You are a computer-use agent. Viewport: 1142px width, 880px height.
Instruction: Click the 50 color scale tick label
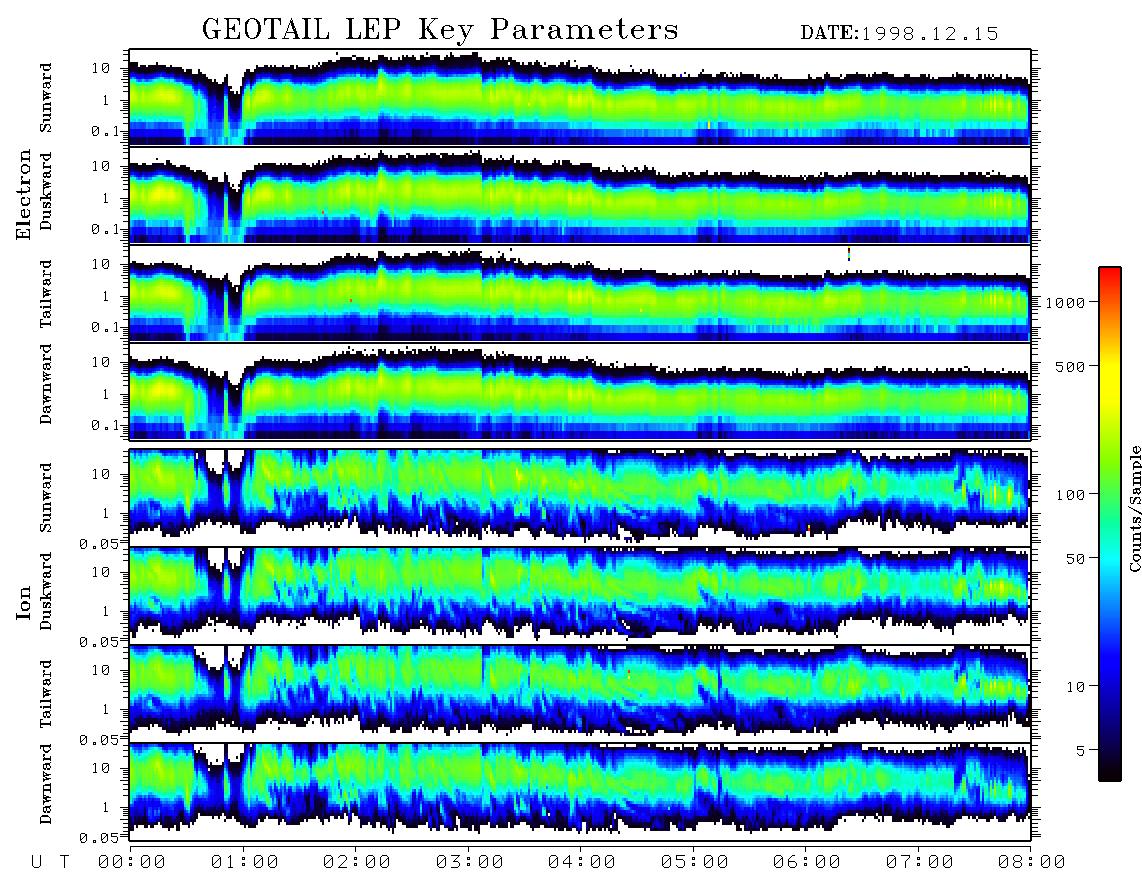1075,559
